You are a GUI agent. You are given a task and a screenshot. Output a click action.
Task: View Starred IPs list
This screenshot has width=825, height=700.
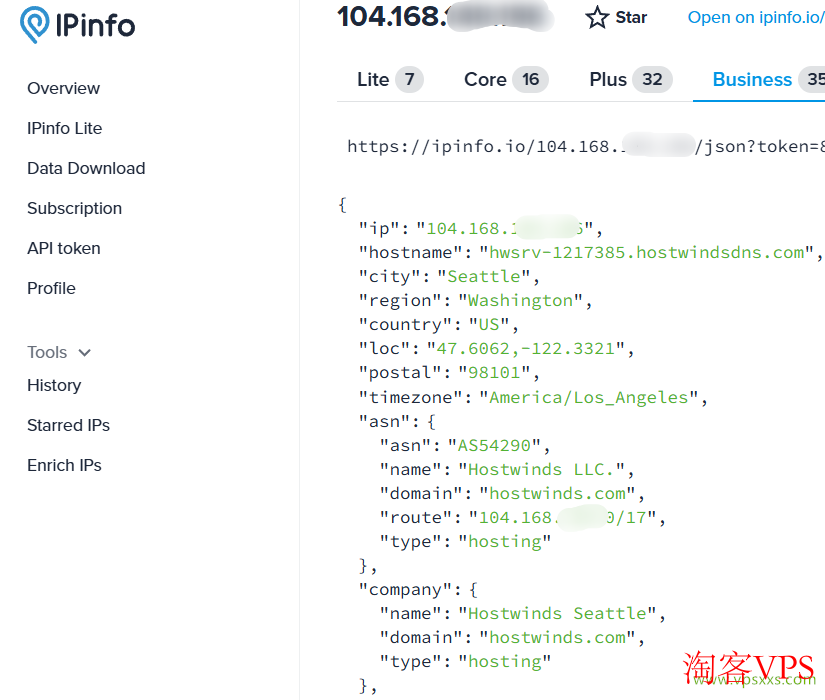68,425
